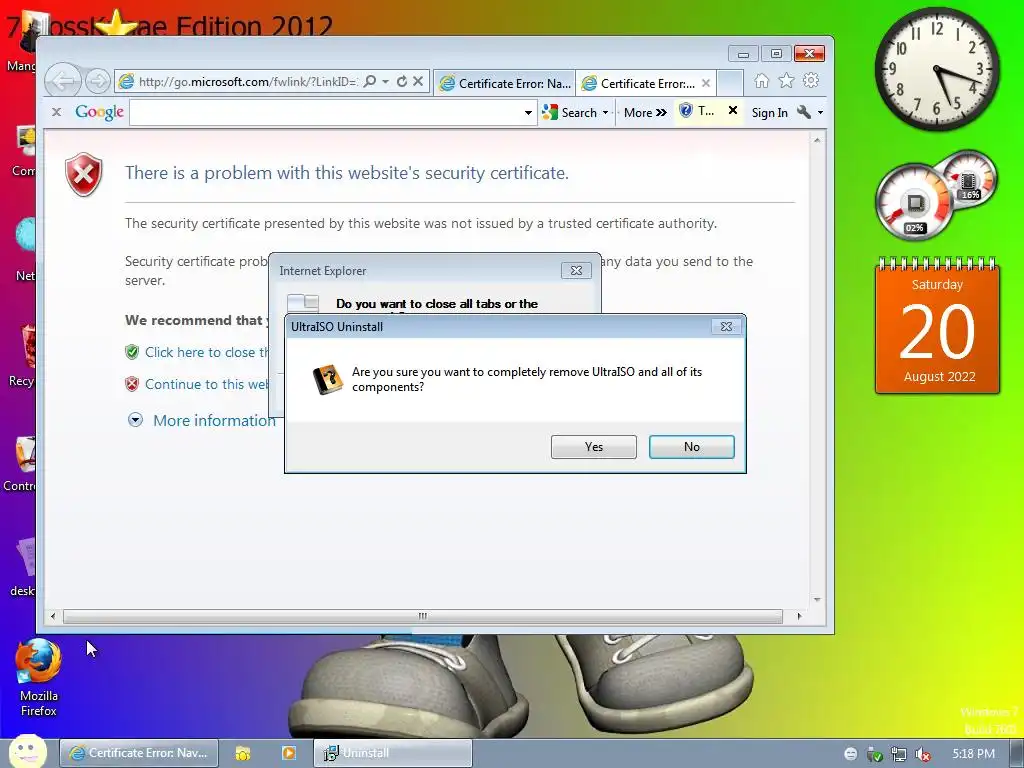Click the red shield certificate error icon

point(84,174)
